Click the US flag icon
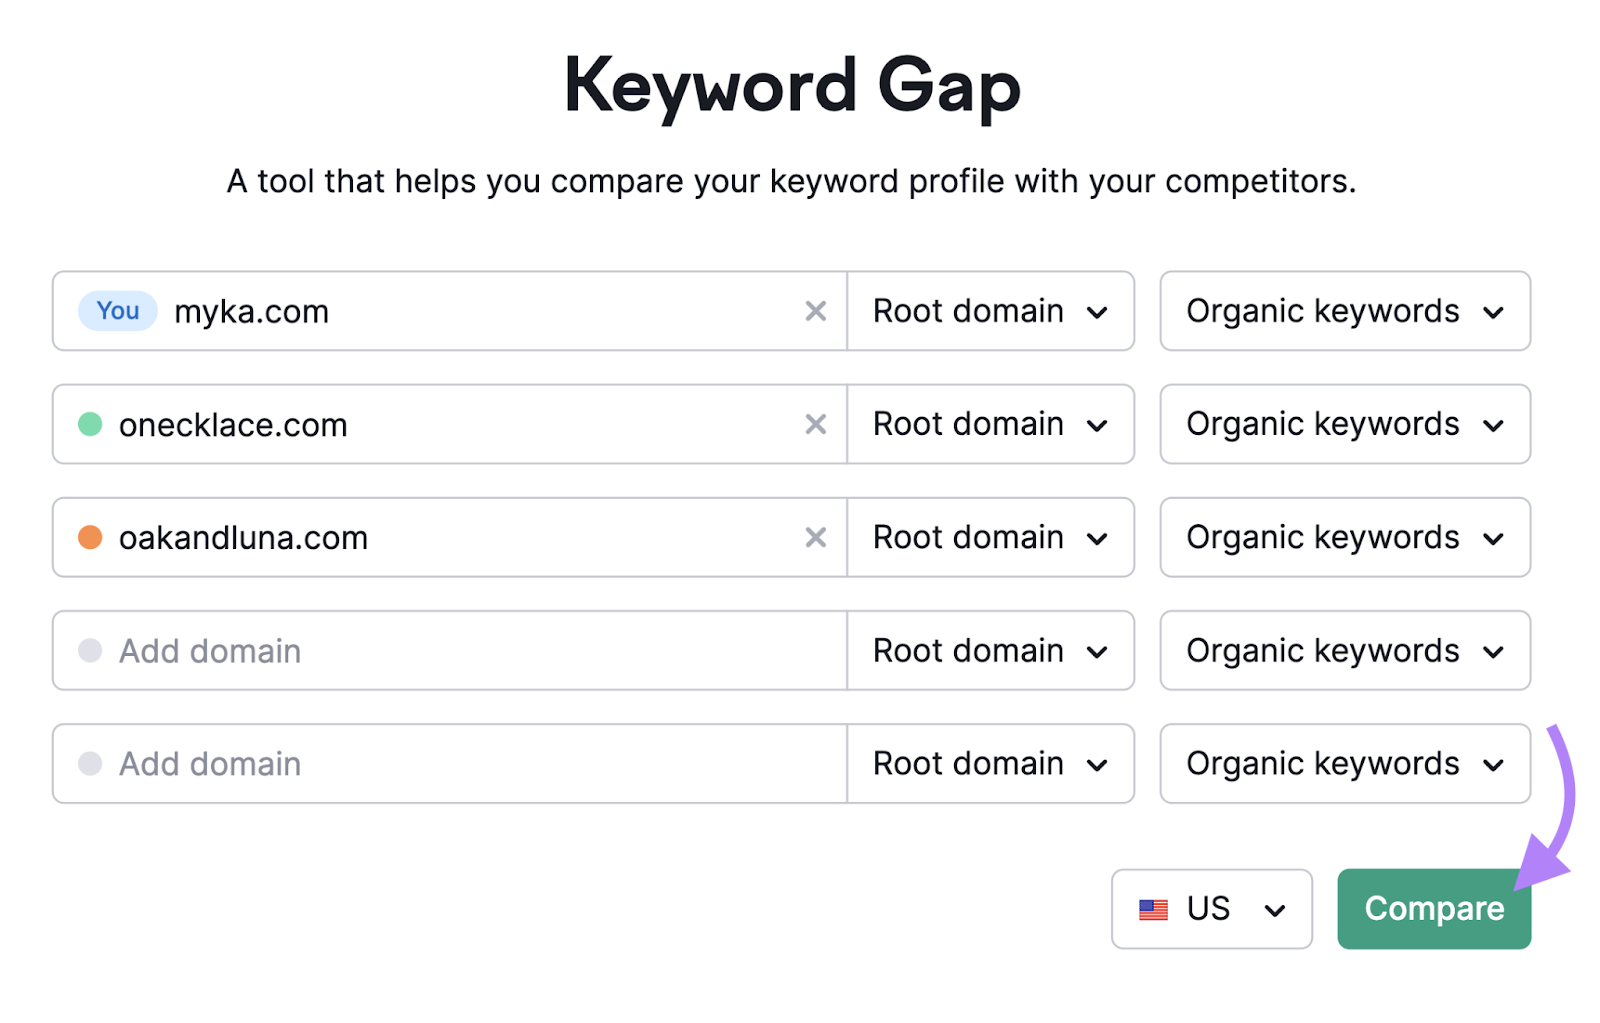 [x=1154, y=909]
